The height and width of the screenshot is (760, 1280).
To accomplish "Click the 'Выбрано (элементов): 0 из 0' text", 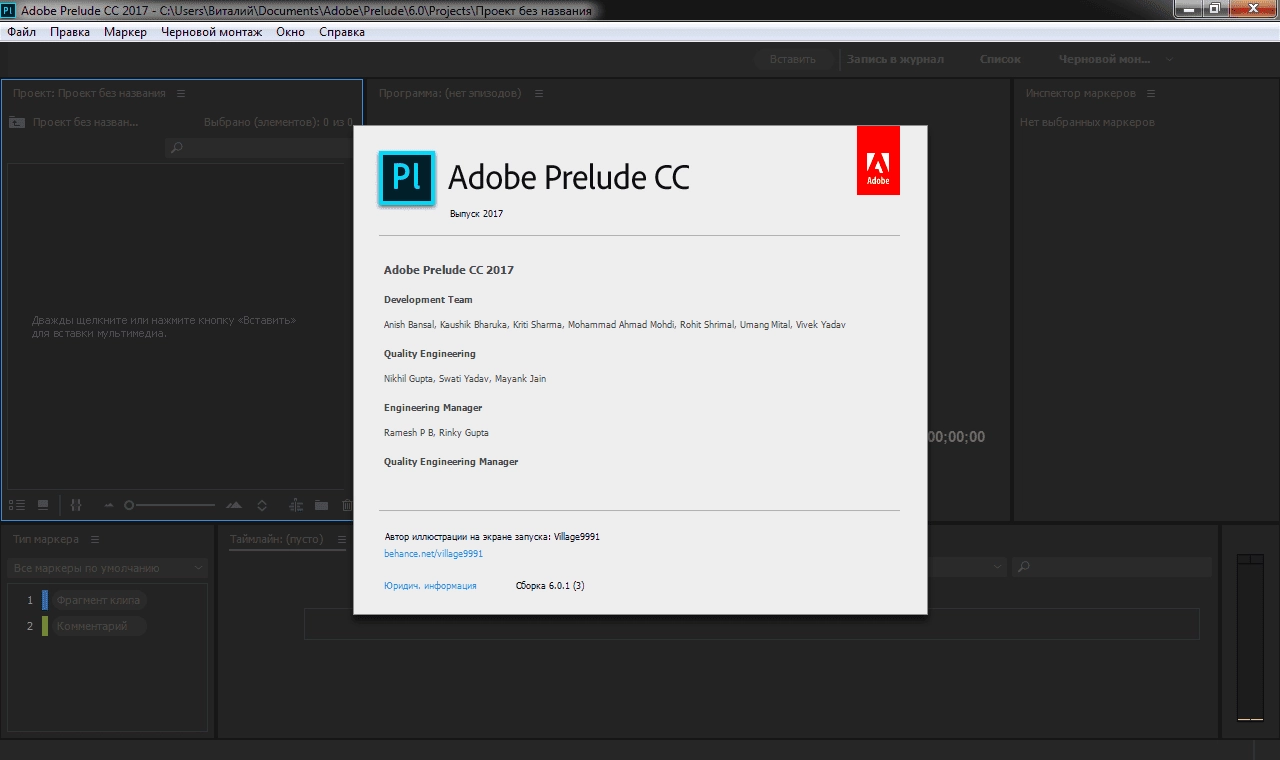I will (x=278, y=122).
